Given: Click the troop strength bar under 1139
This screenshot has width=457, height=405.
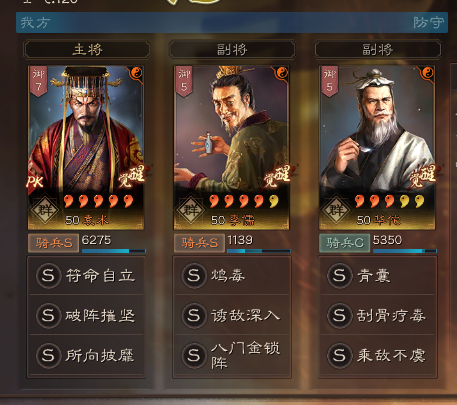Looking at the screenshot, I should (259, 251).
